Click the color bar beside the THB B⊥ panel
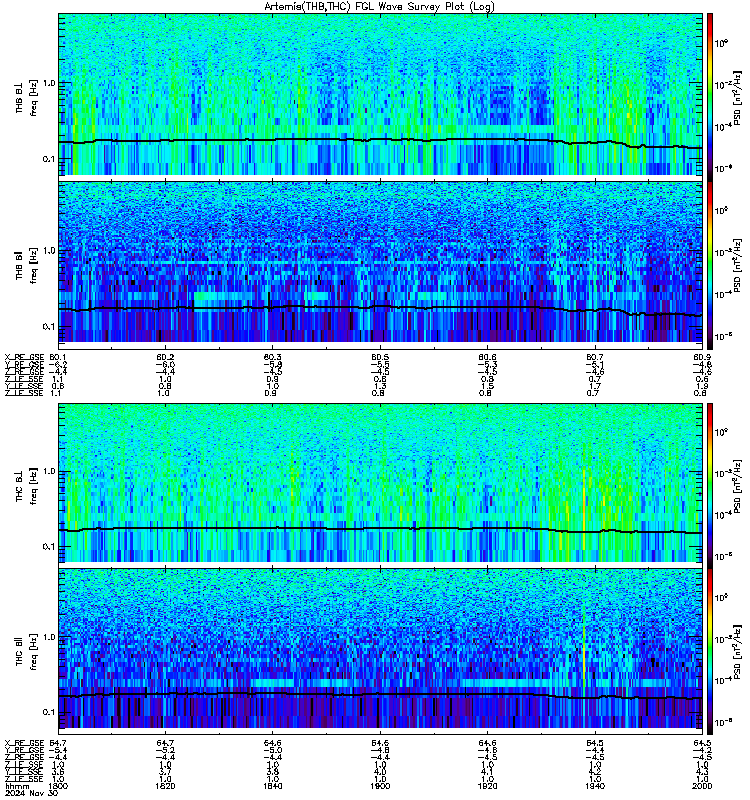 point(710,97)
